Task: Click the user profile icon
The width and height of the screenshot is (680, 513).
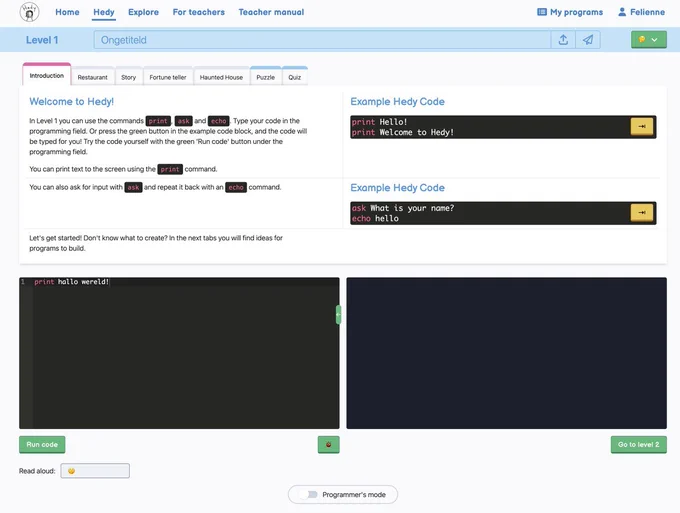Action: pos(622,12)
